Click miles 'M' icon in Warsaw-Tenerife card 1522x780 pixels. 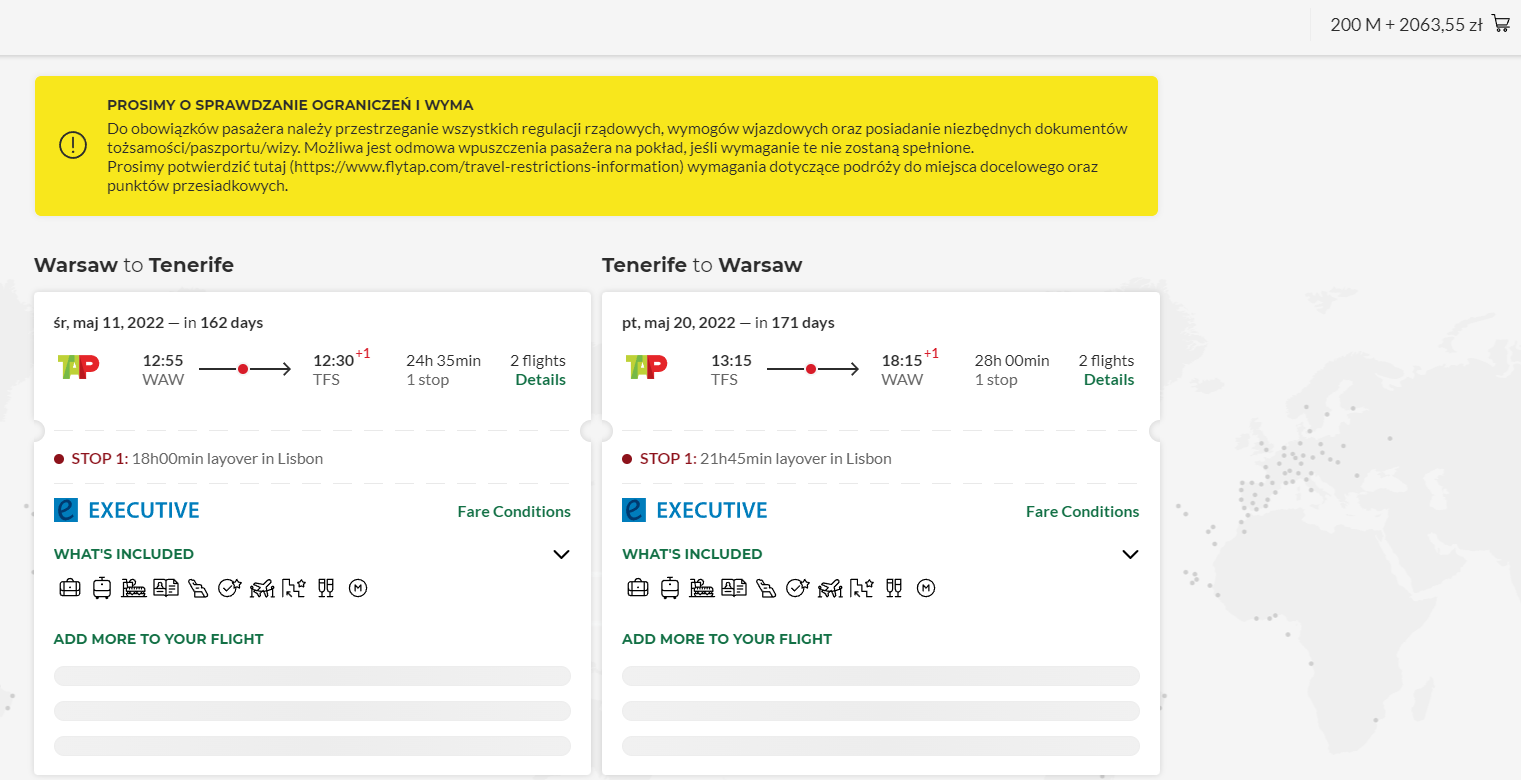pyautogui.click(x=358, y=588)
